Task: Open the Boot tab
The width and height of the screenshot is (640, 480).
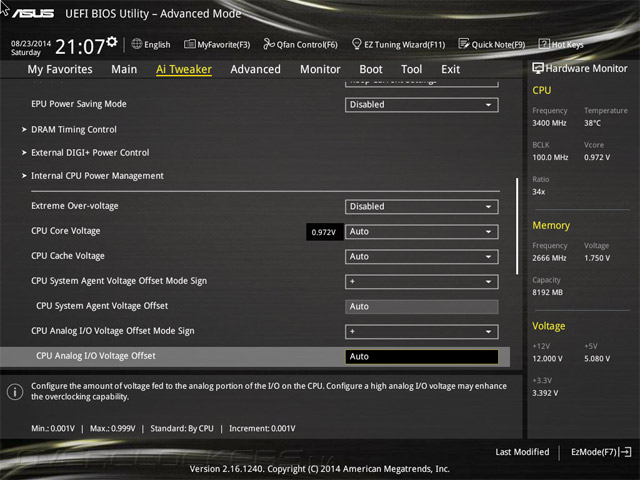Action: 371,69
